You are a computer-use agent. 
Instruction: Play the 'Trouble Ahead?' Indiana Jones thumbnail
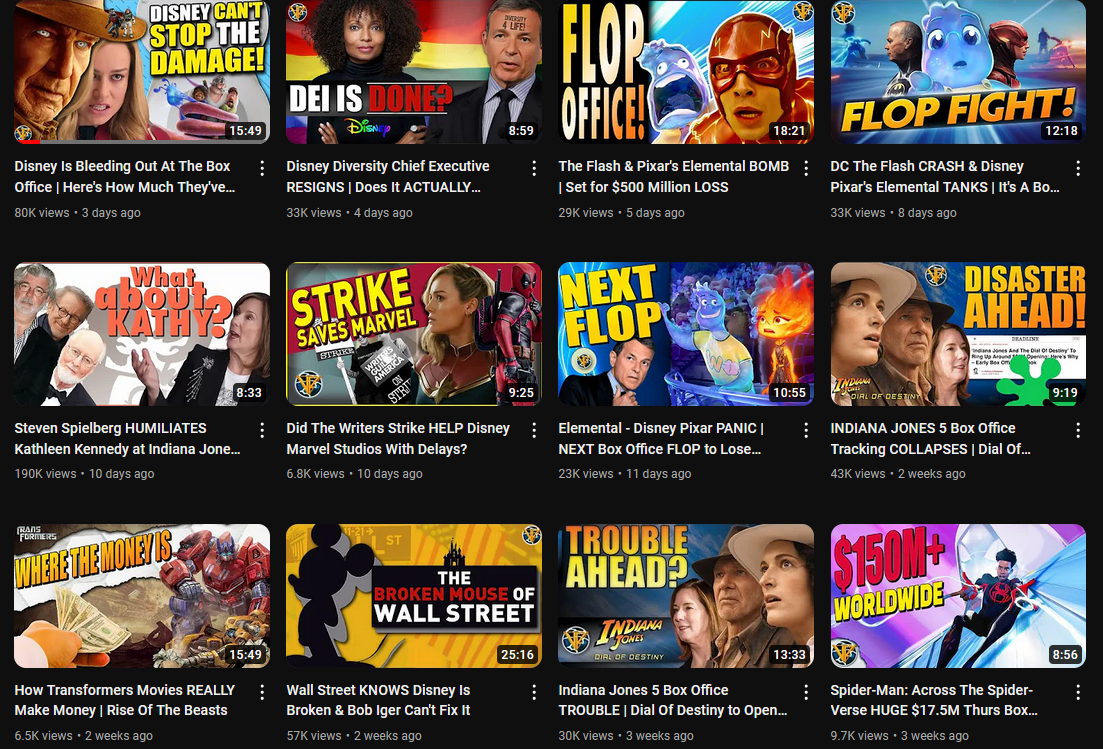click(686, 596)
